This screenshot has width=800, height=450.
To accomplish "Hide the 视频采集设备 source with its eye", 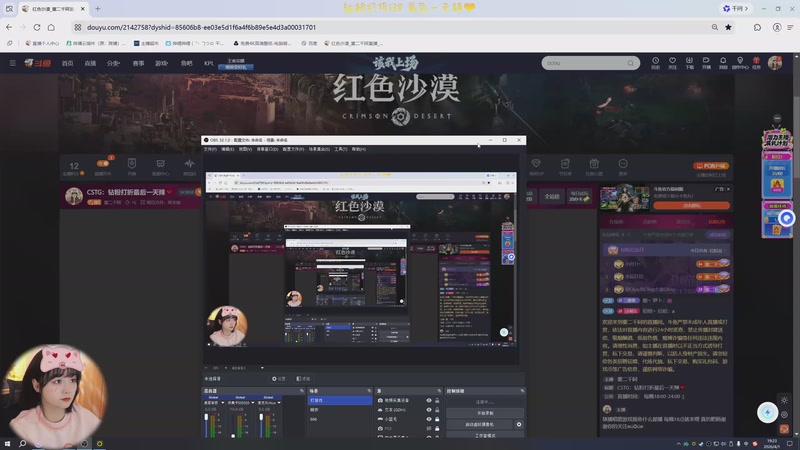I will (429, 401).
